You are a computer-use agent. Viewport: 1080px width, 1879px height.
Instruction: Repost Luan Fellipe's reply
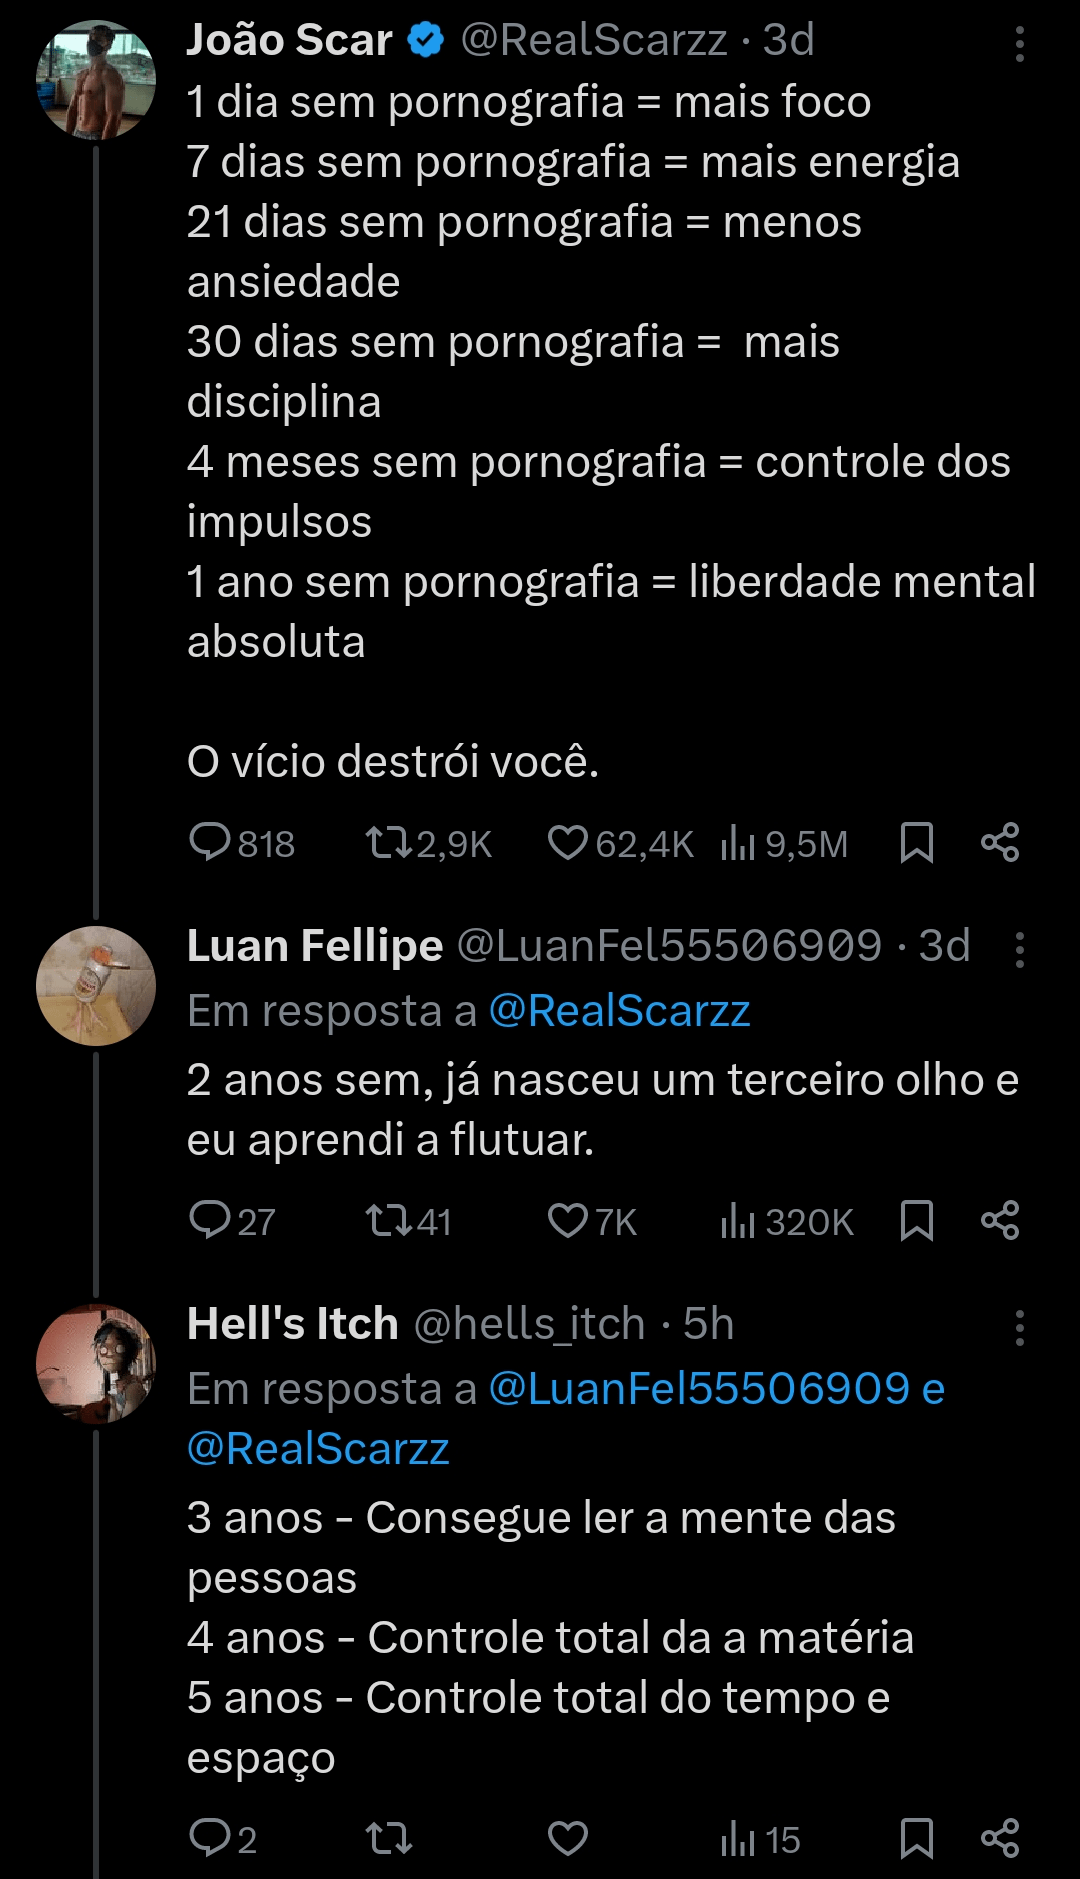tap(389, 1220)
